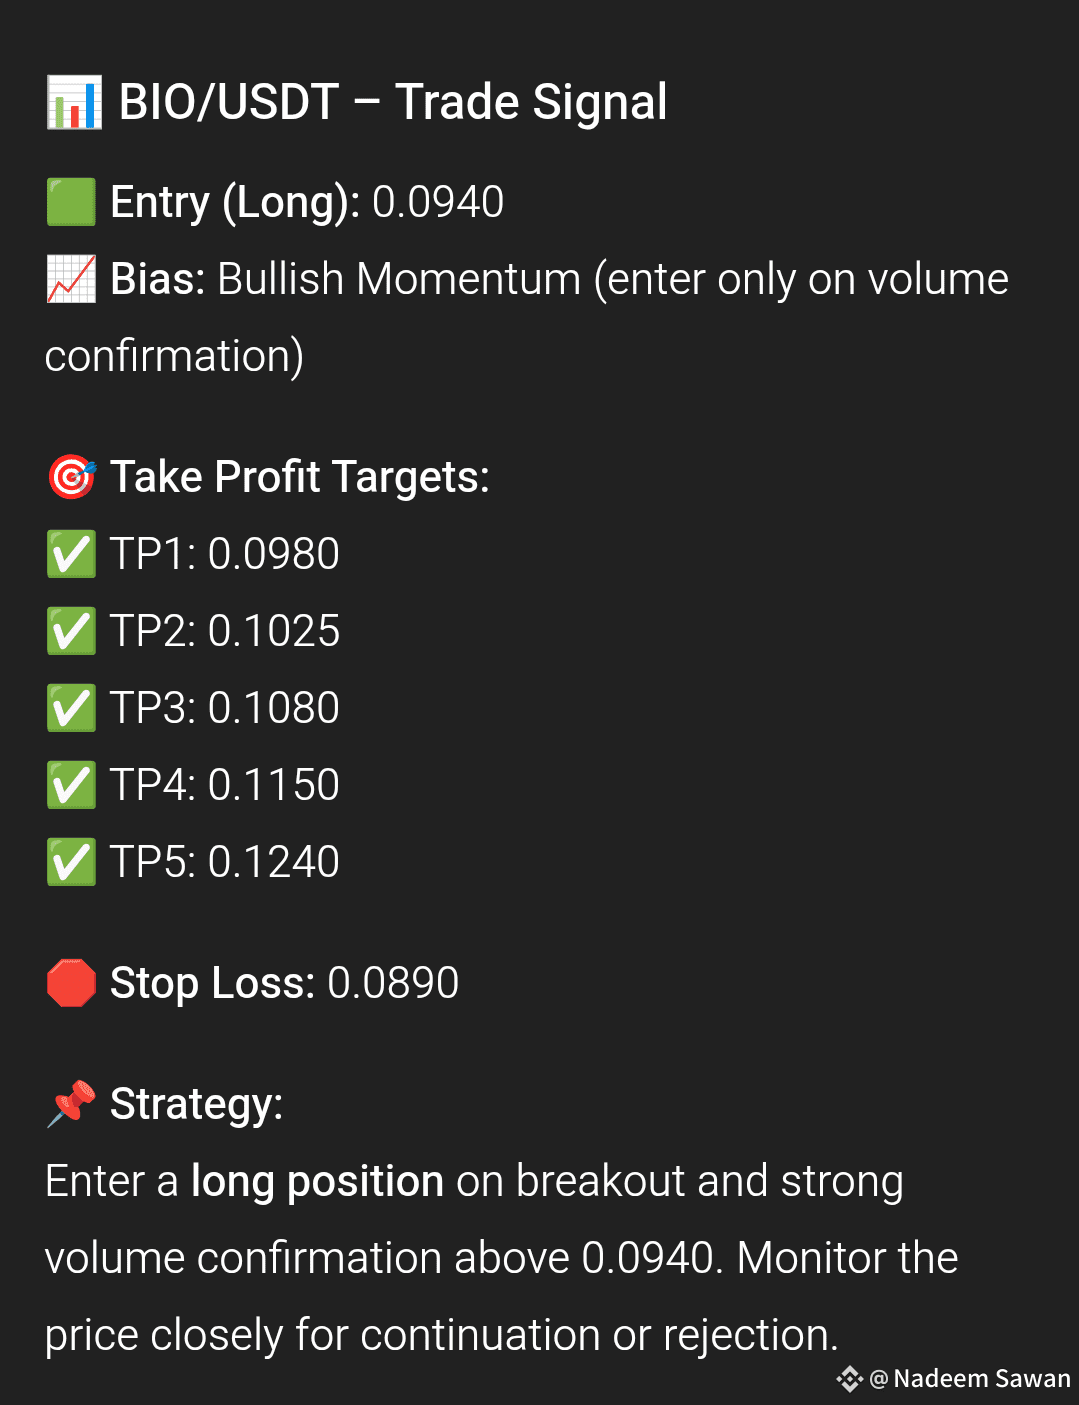Click the checkmark beside TP4: 0.1150
The image size is (1079, 1405).
71,785
